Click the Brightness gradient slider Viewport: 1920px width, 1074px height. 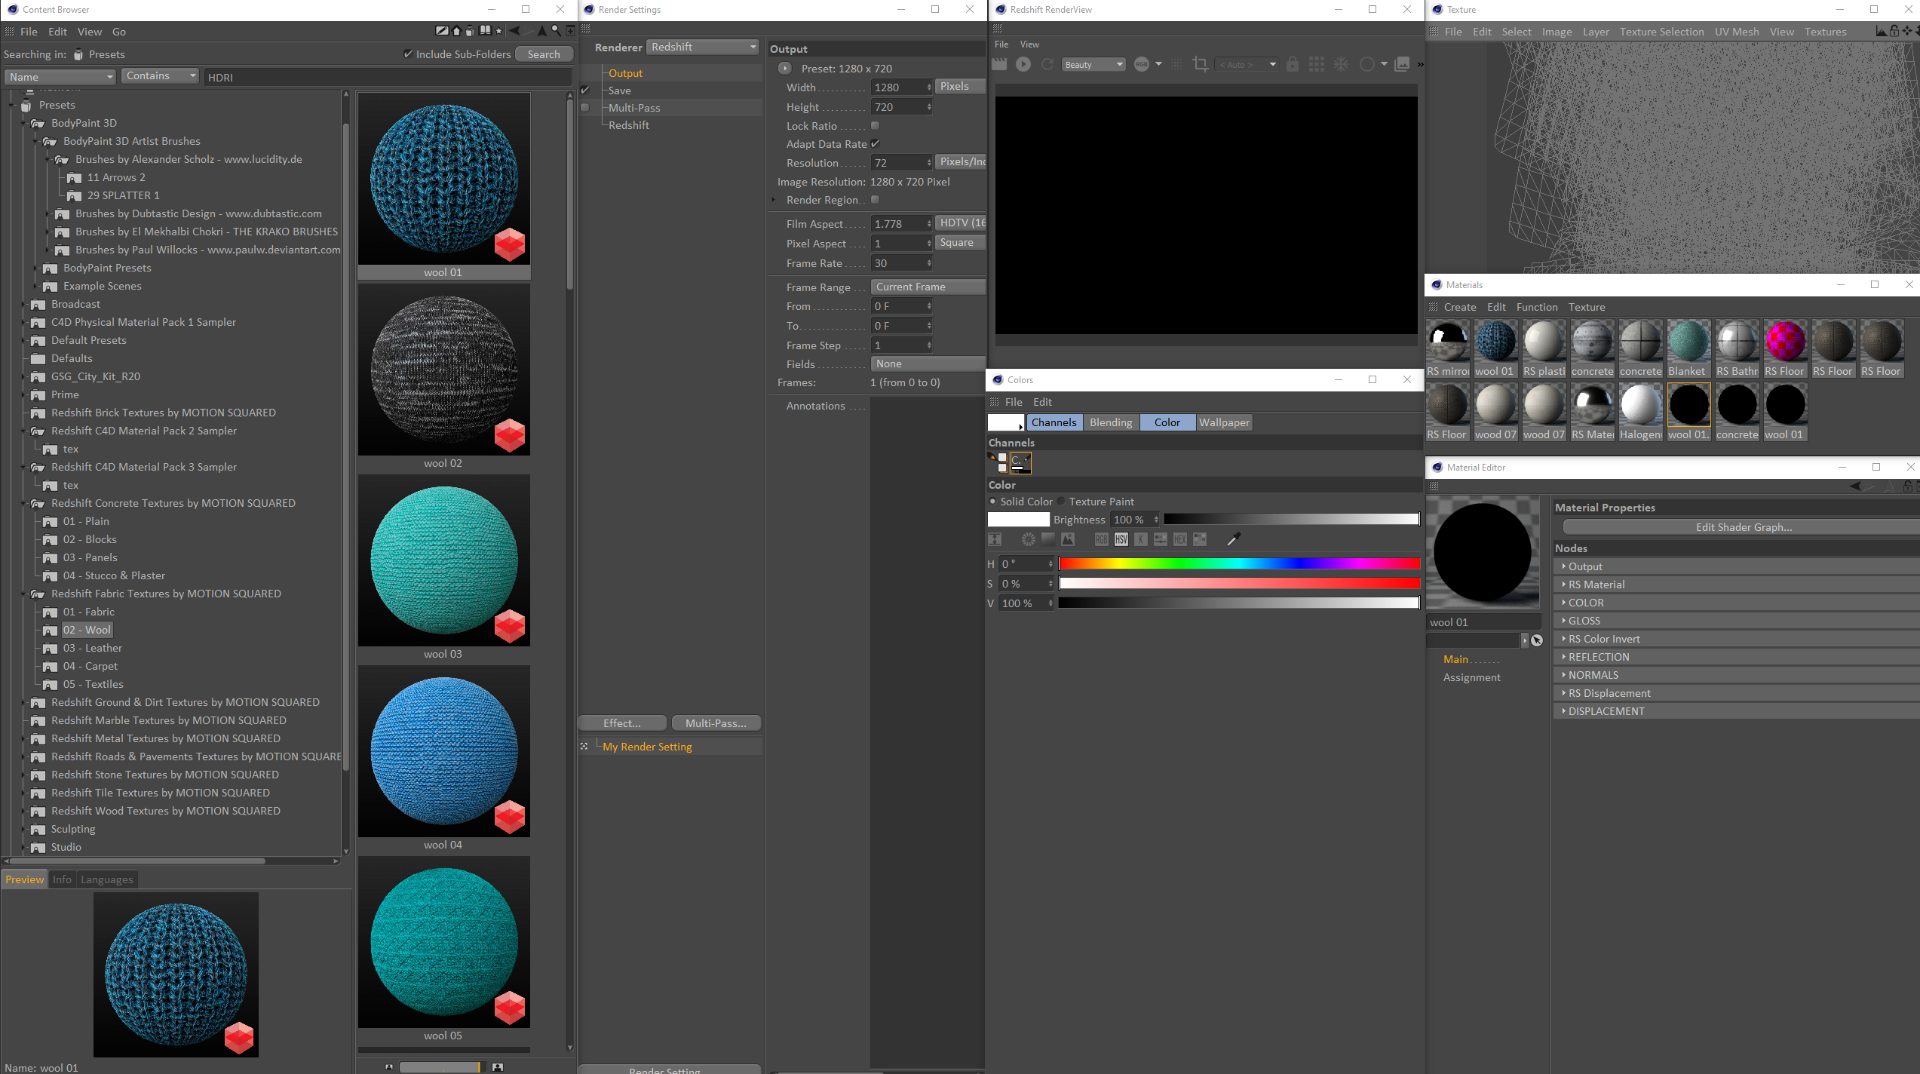[1291, 519]
